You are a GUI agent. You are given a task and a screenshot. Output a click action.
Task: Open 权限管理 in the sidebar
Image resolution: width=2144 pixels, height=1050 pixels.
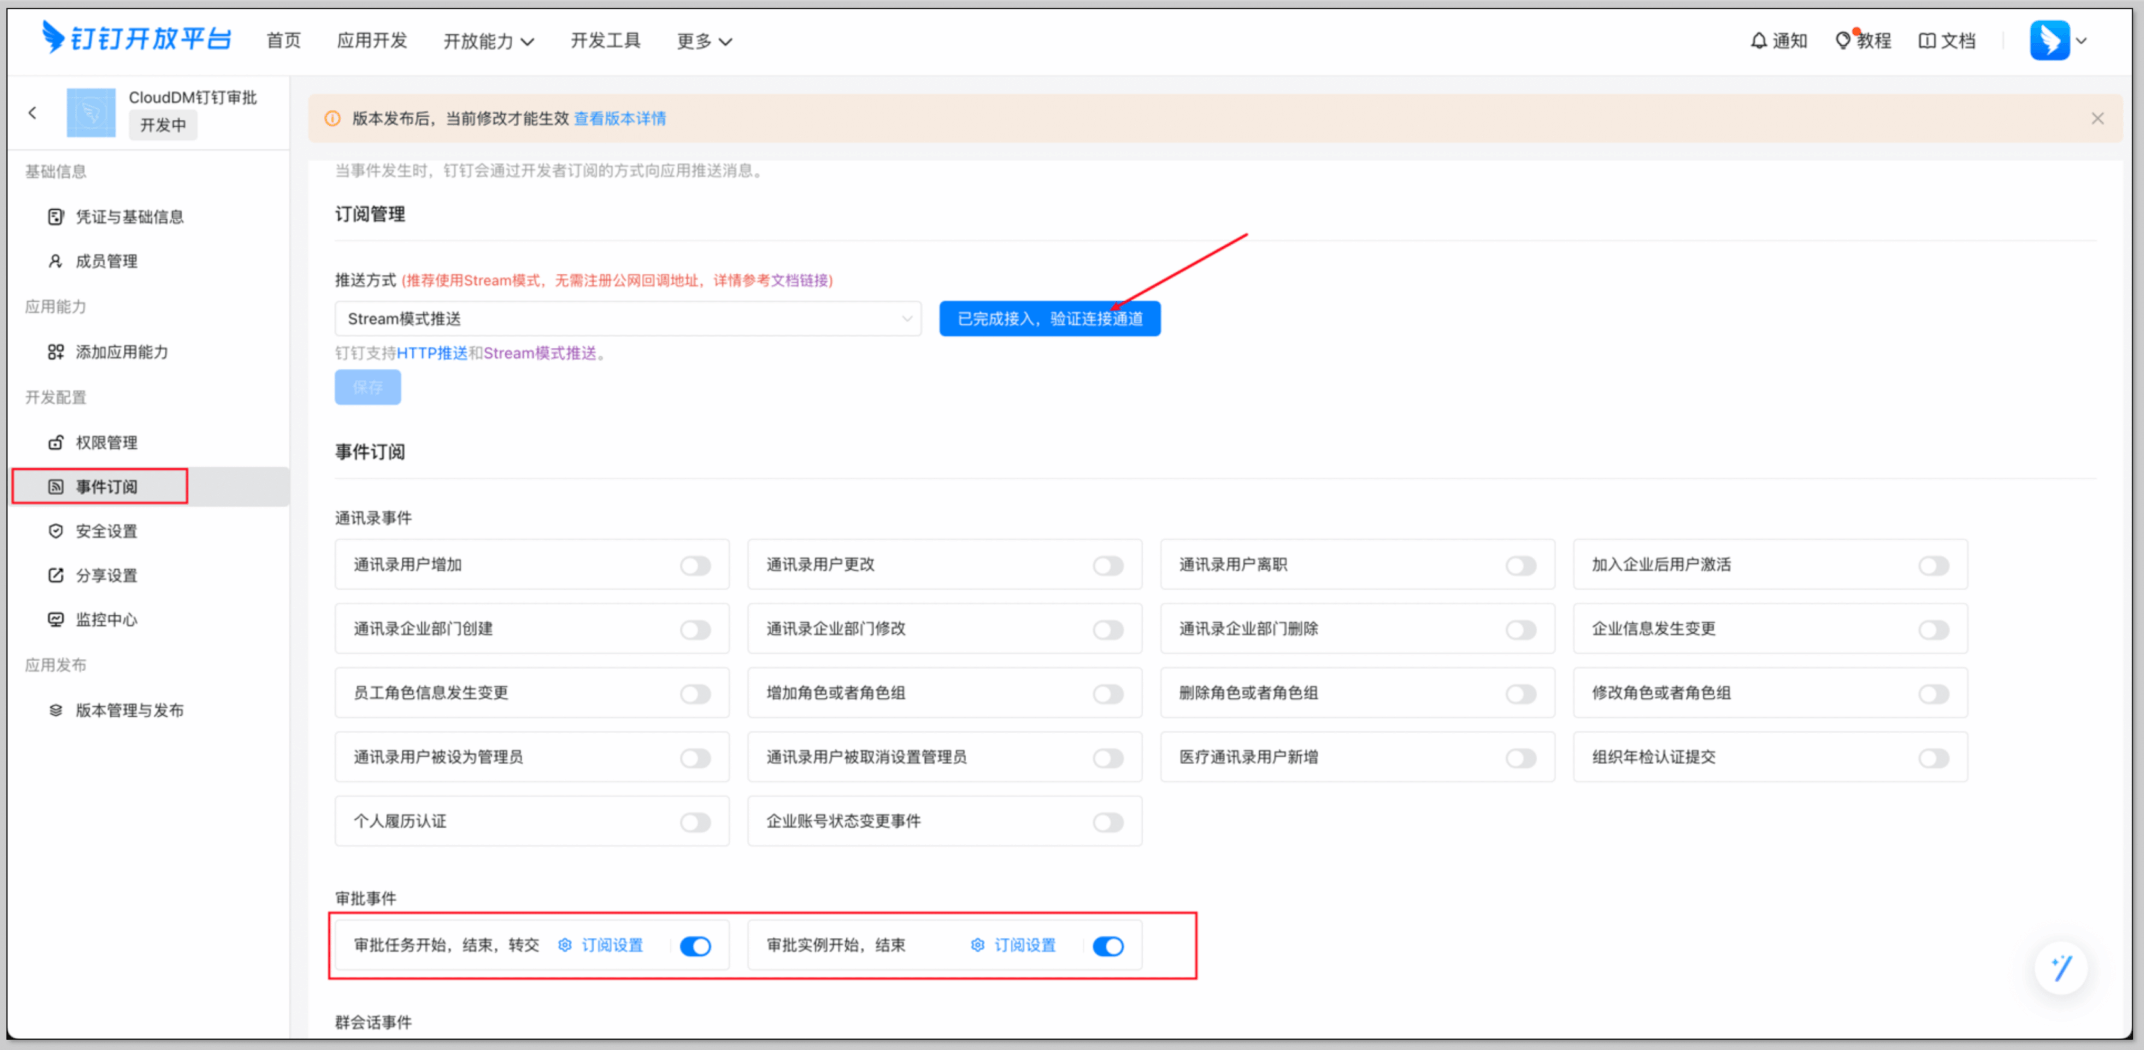click(106, 442)
